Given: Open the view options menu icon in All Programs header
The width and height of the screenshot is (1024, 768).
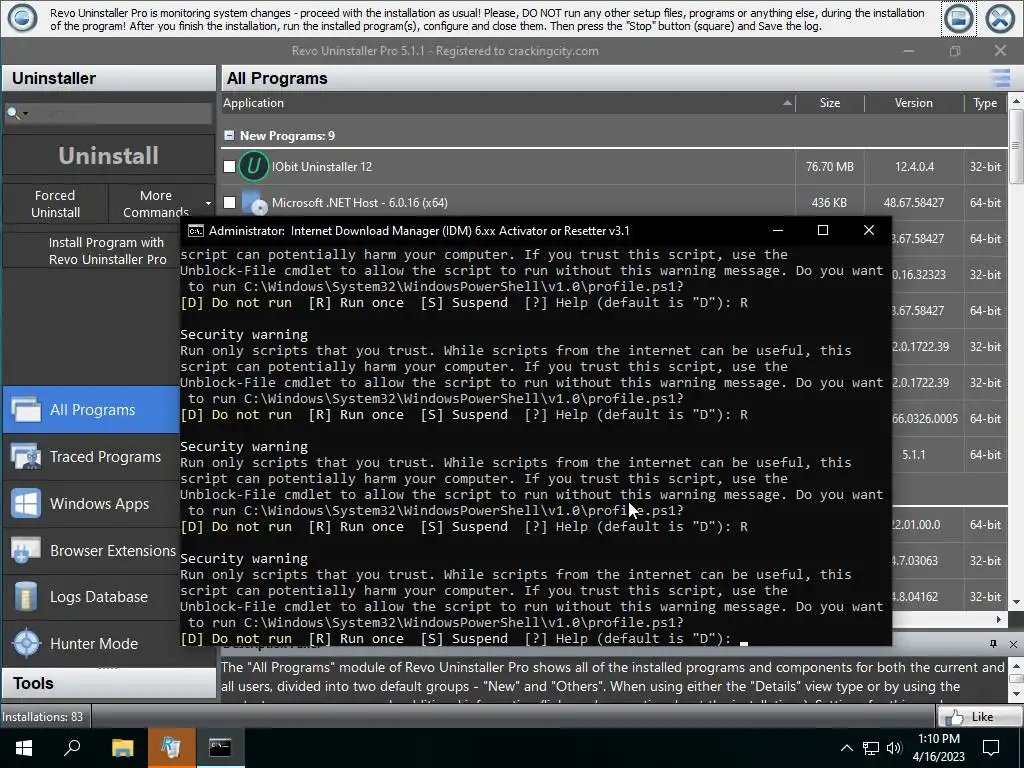Looking at the screenshot, I should [x=1000, y=78].
